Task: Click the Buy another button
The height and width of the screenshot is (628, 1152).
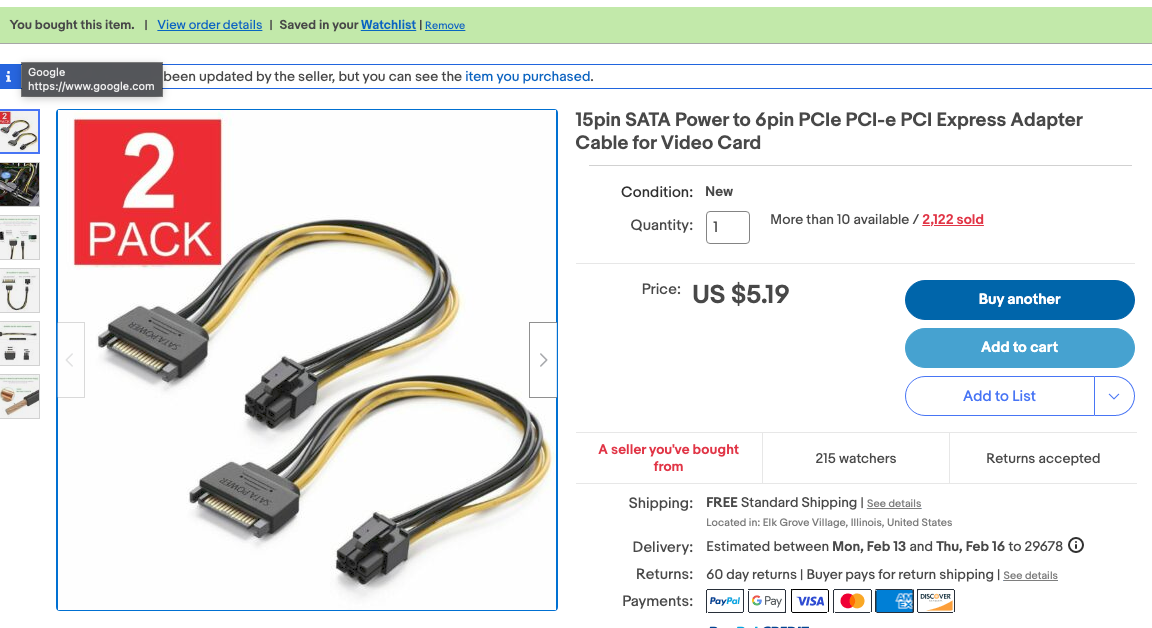Action: (1019, 299)
